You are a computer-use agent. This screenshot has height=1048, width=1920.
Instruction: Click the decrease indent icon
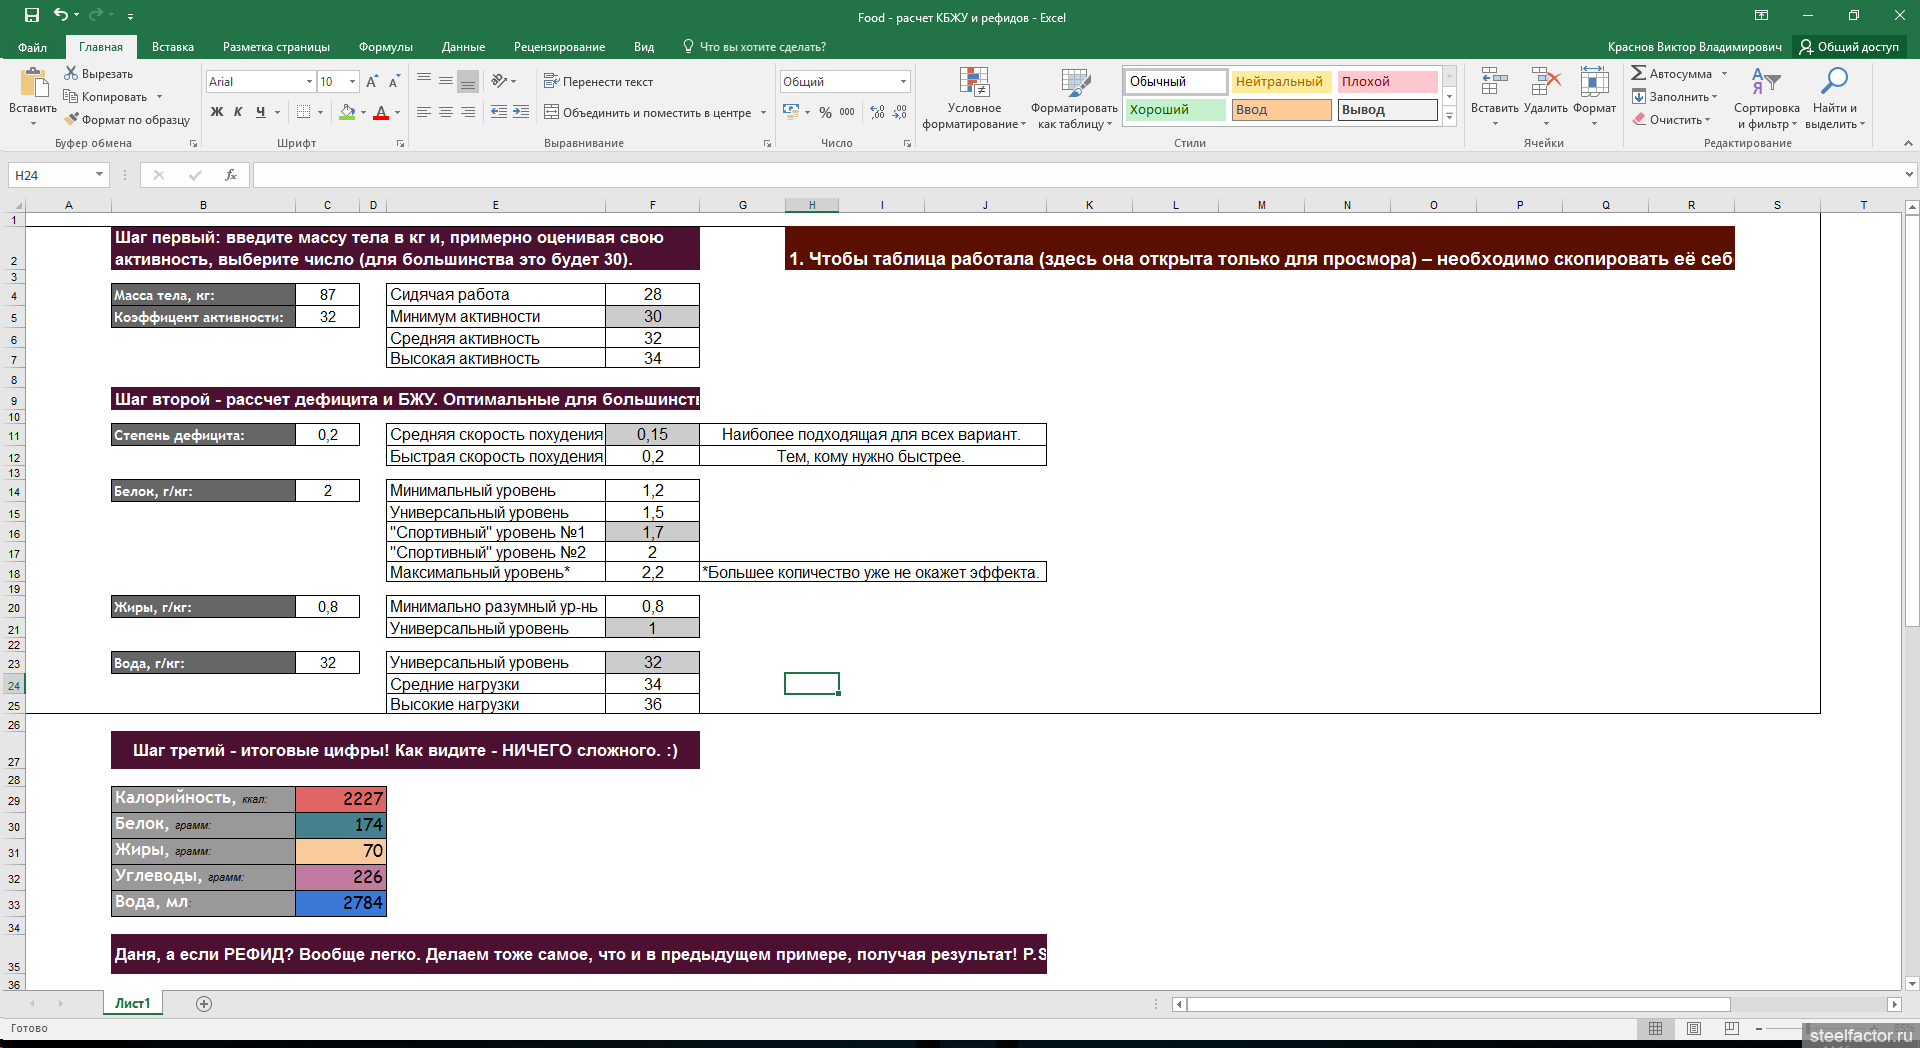point(499,112)
